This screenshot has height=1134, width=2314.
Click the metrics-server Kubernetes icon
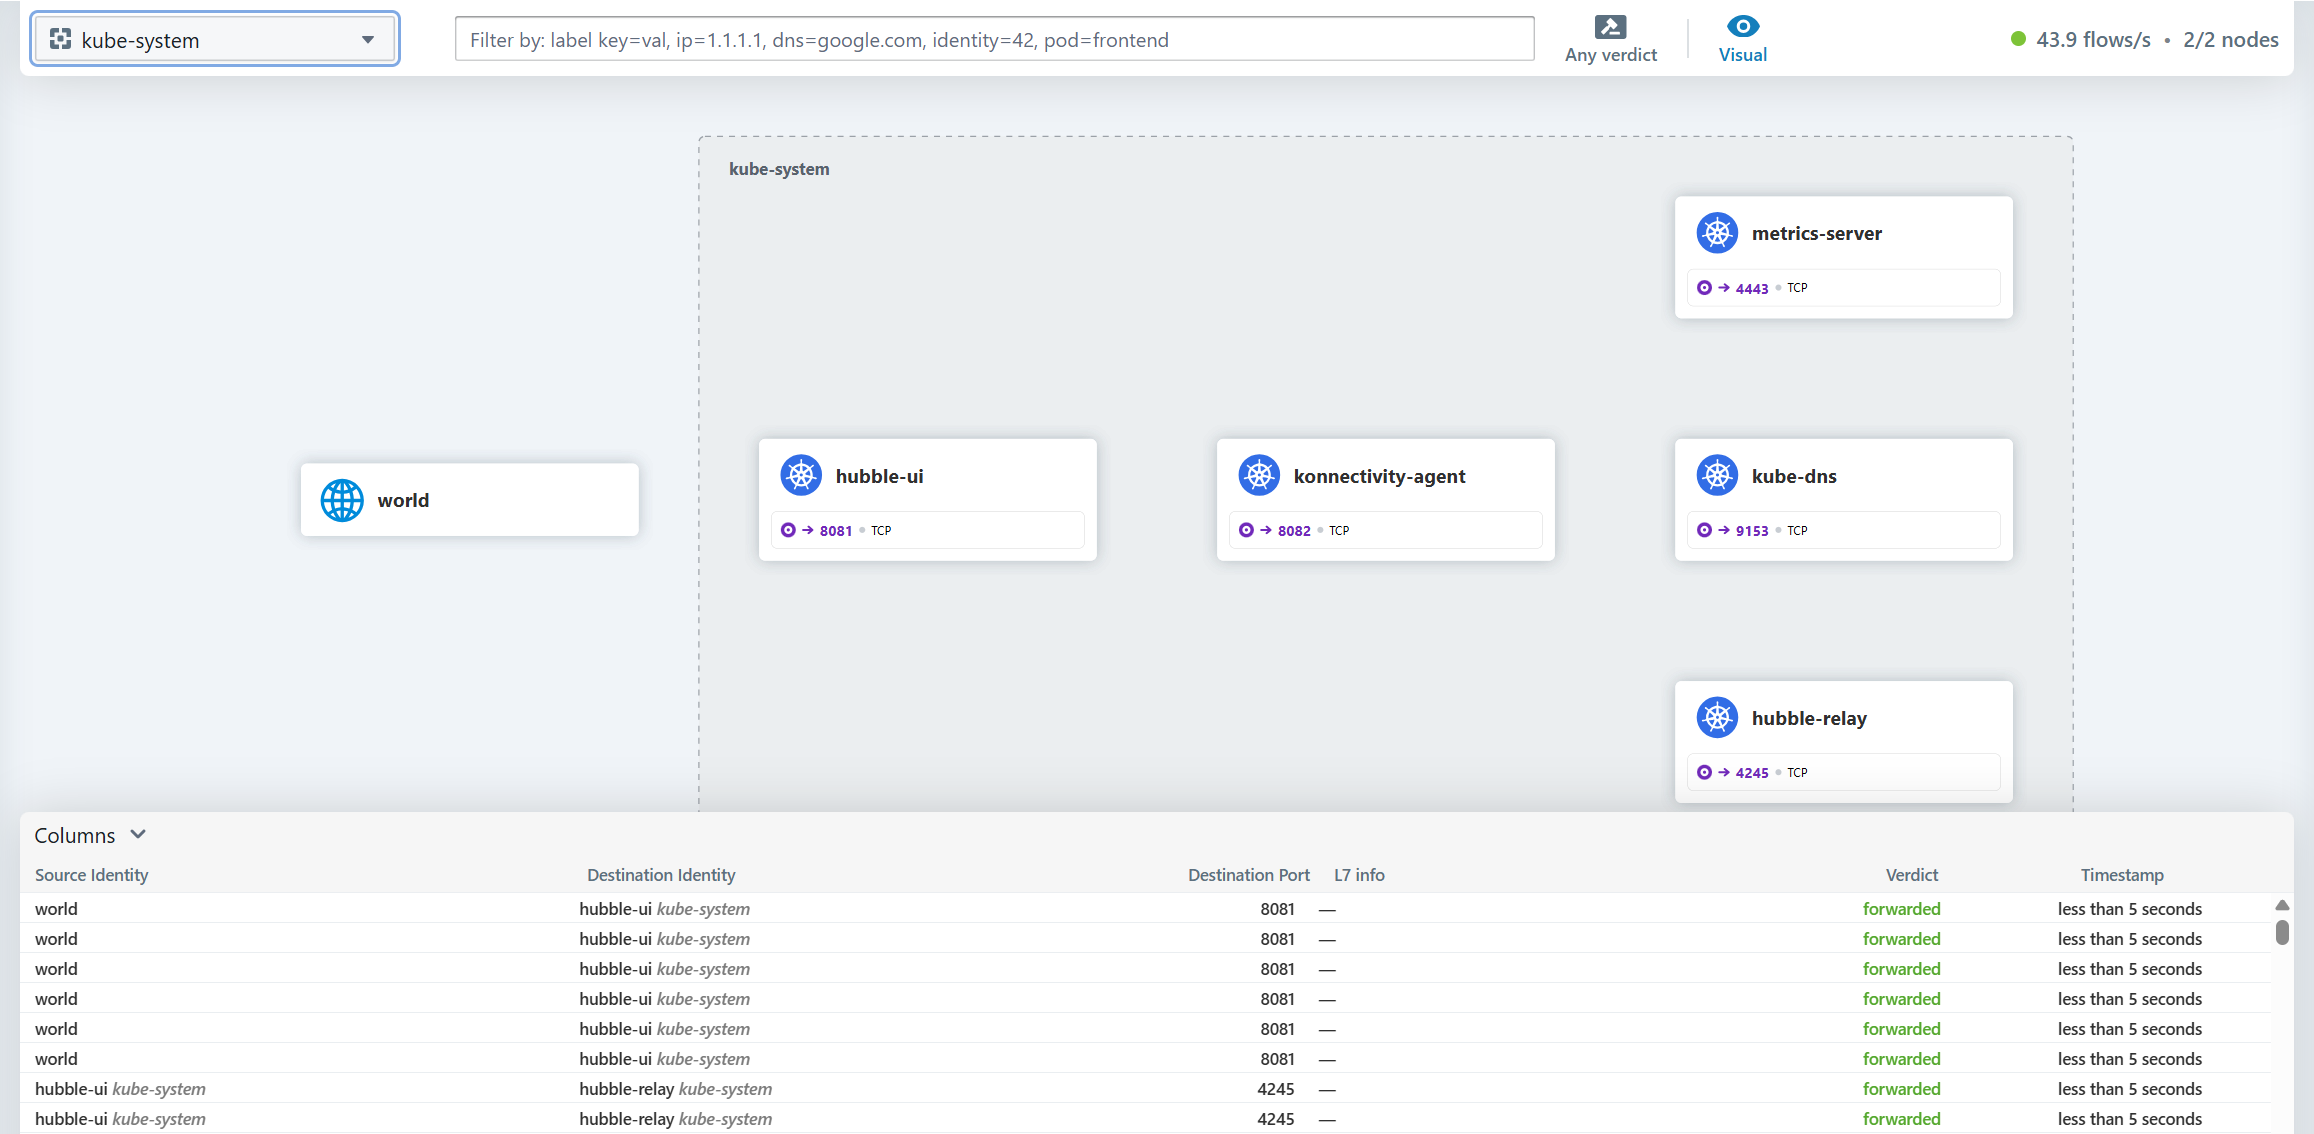coord(1717,233)
